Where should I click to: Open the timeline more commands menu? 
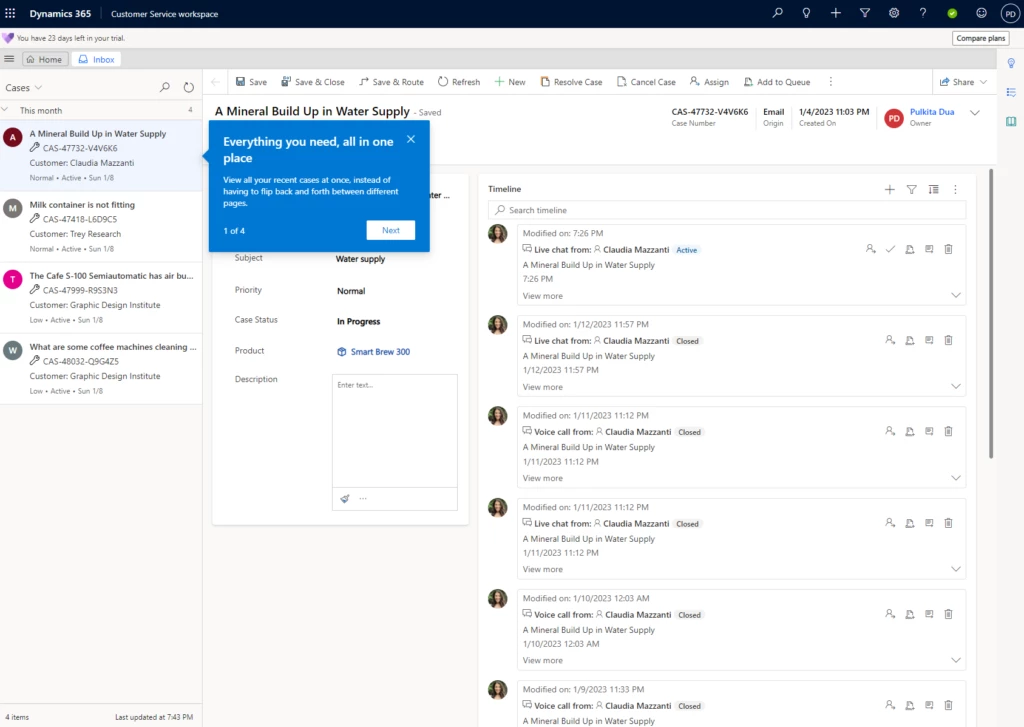point(956,189)
